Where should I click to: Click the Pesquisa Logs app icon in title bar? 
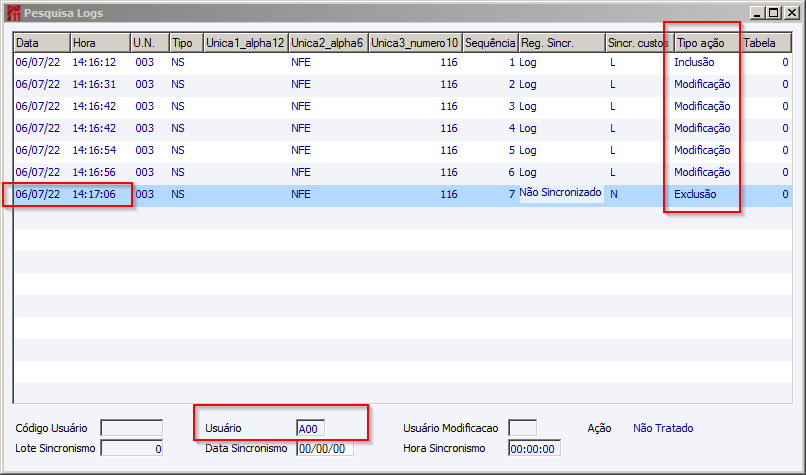point(14,13)
